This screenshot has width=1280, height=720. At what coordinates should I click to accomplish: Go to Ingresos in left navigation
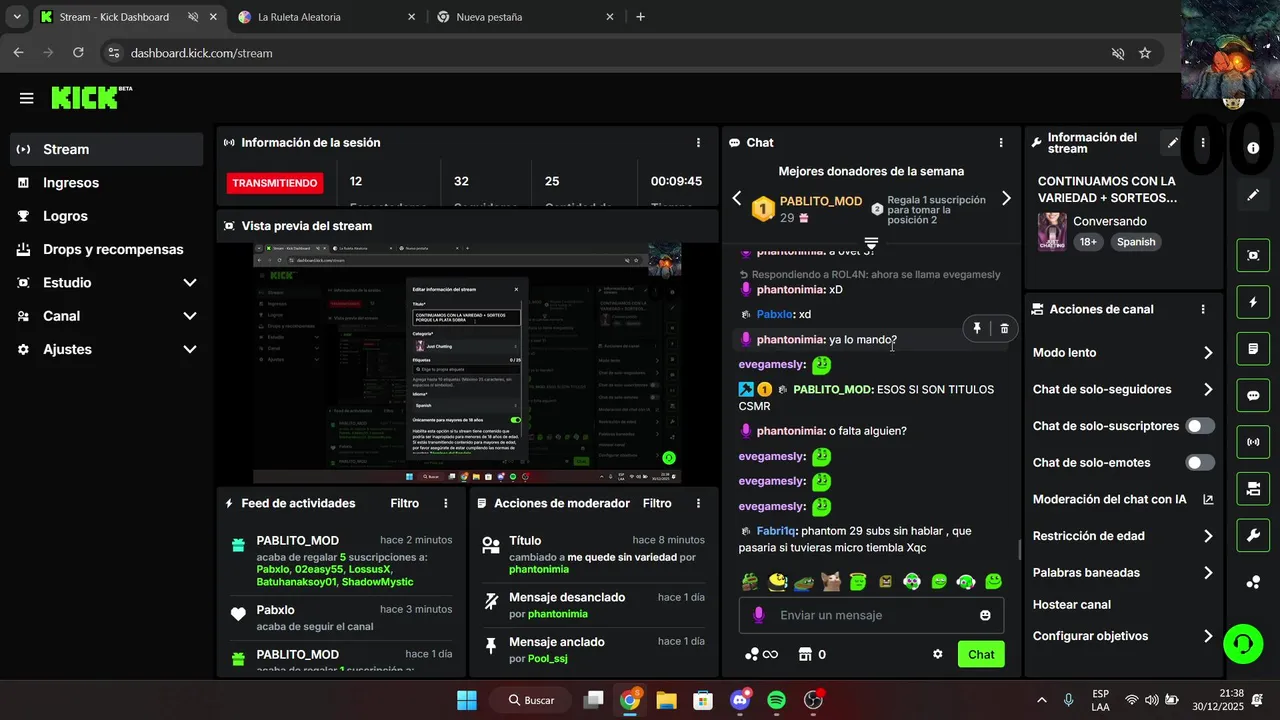pos(106,183)
